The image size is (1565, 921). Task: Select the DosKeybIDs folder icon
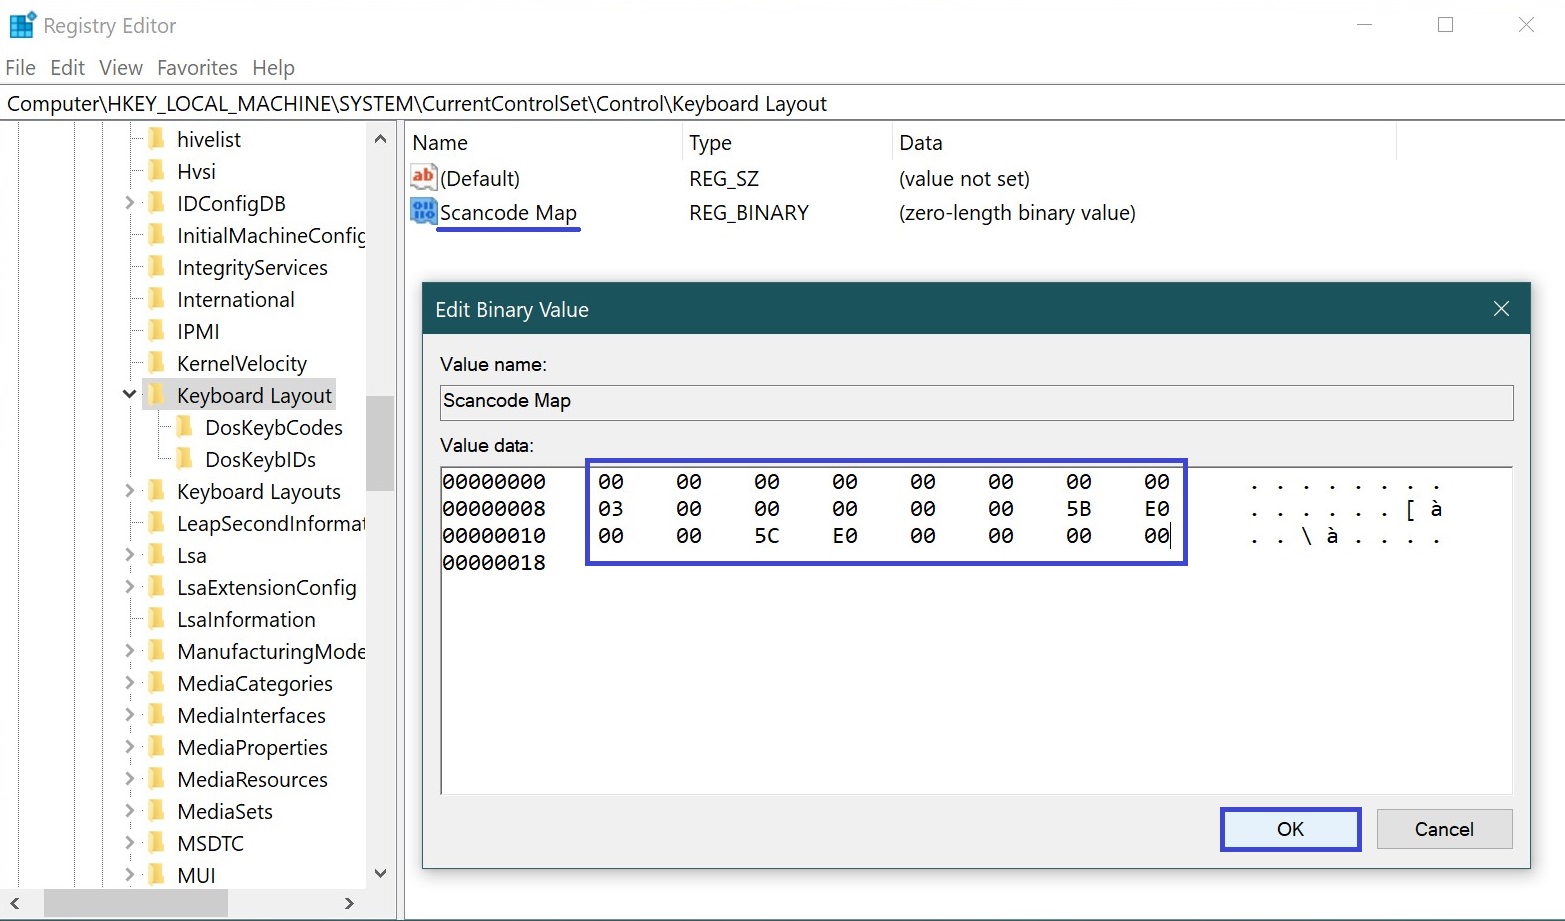click(184, 458)
